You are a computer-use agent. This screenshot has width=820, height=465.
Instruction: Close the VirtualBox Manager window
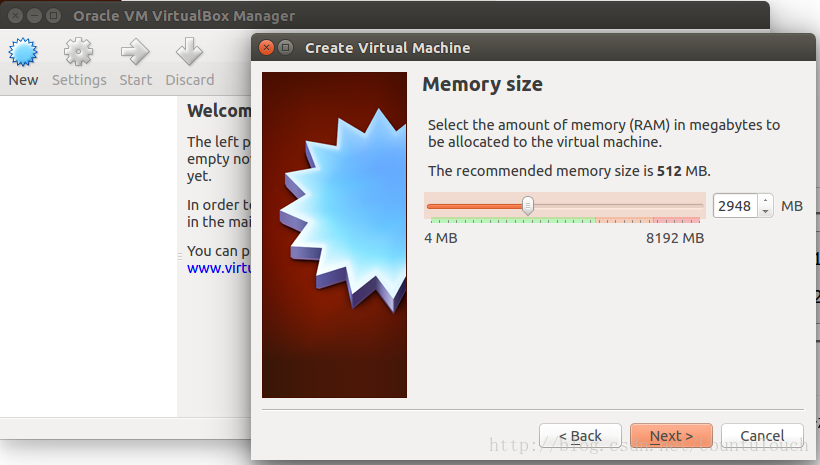13,16
